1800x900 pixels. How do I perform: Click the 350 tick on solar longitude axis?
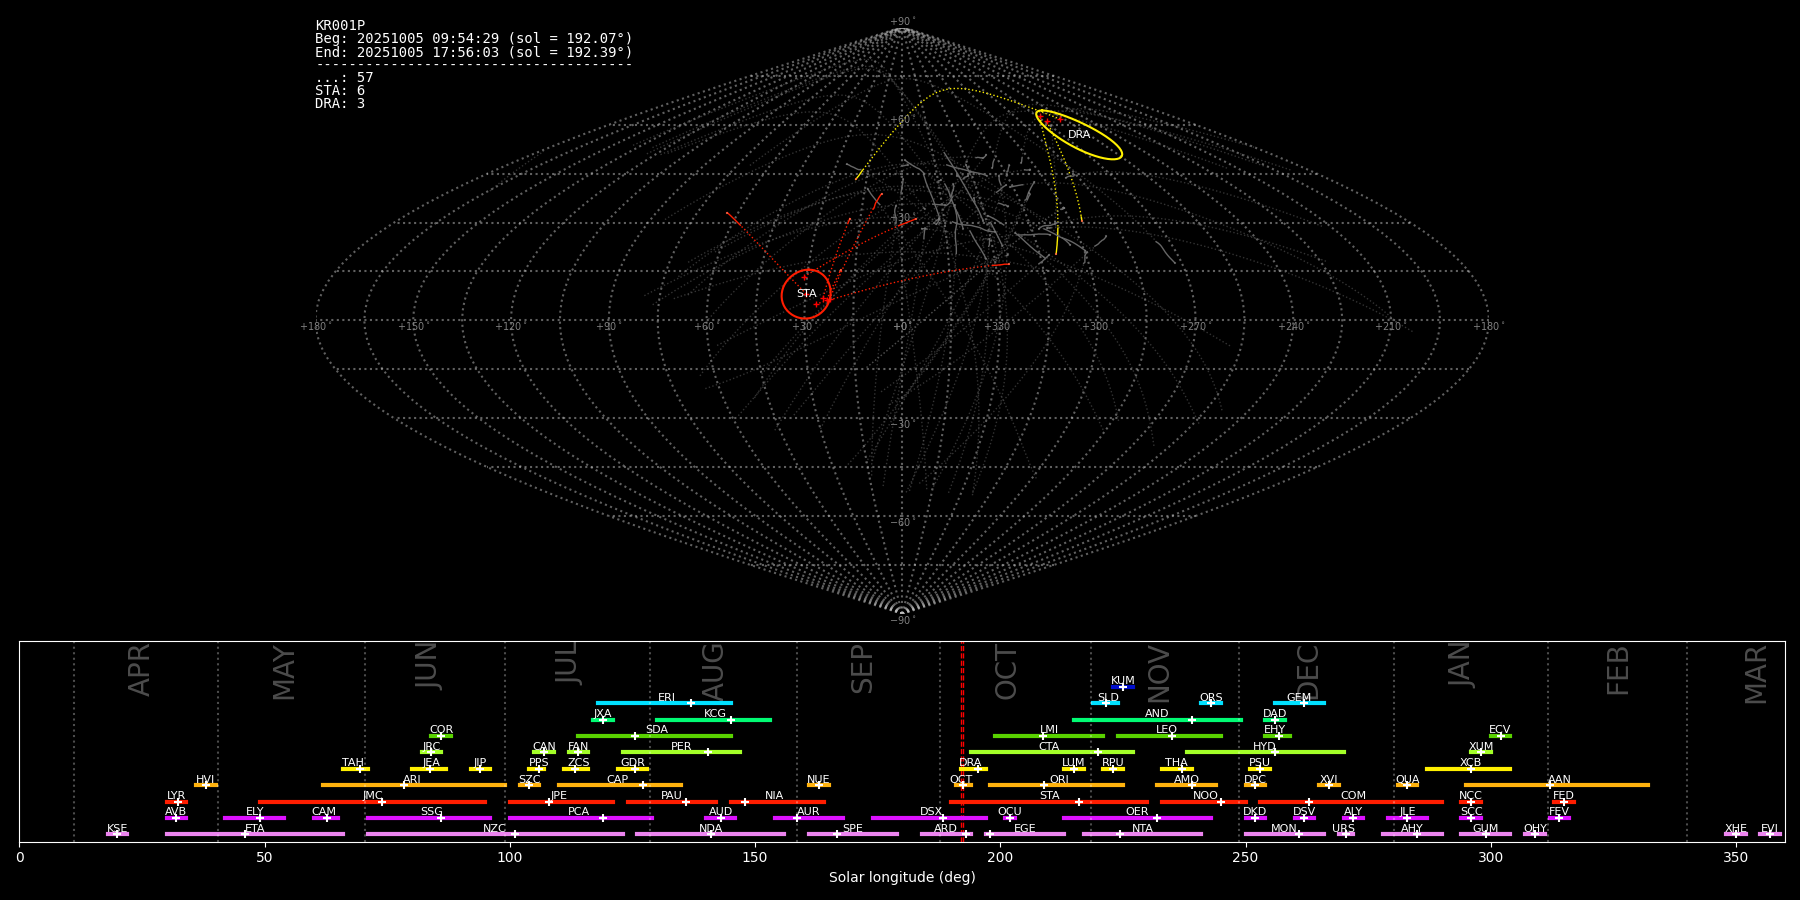click(x=1735, y=857)
